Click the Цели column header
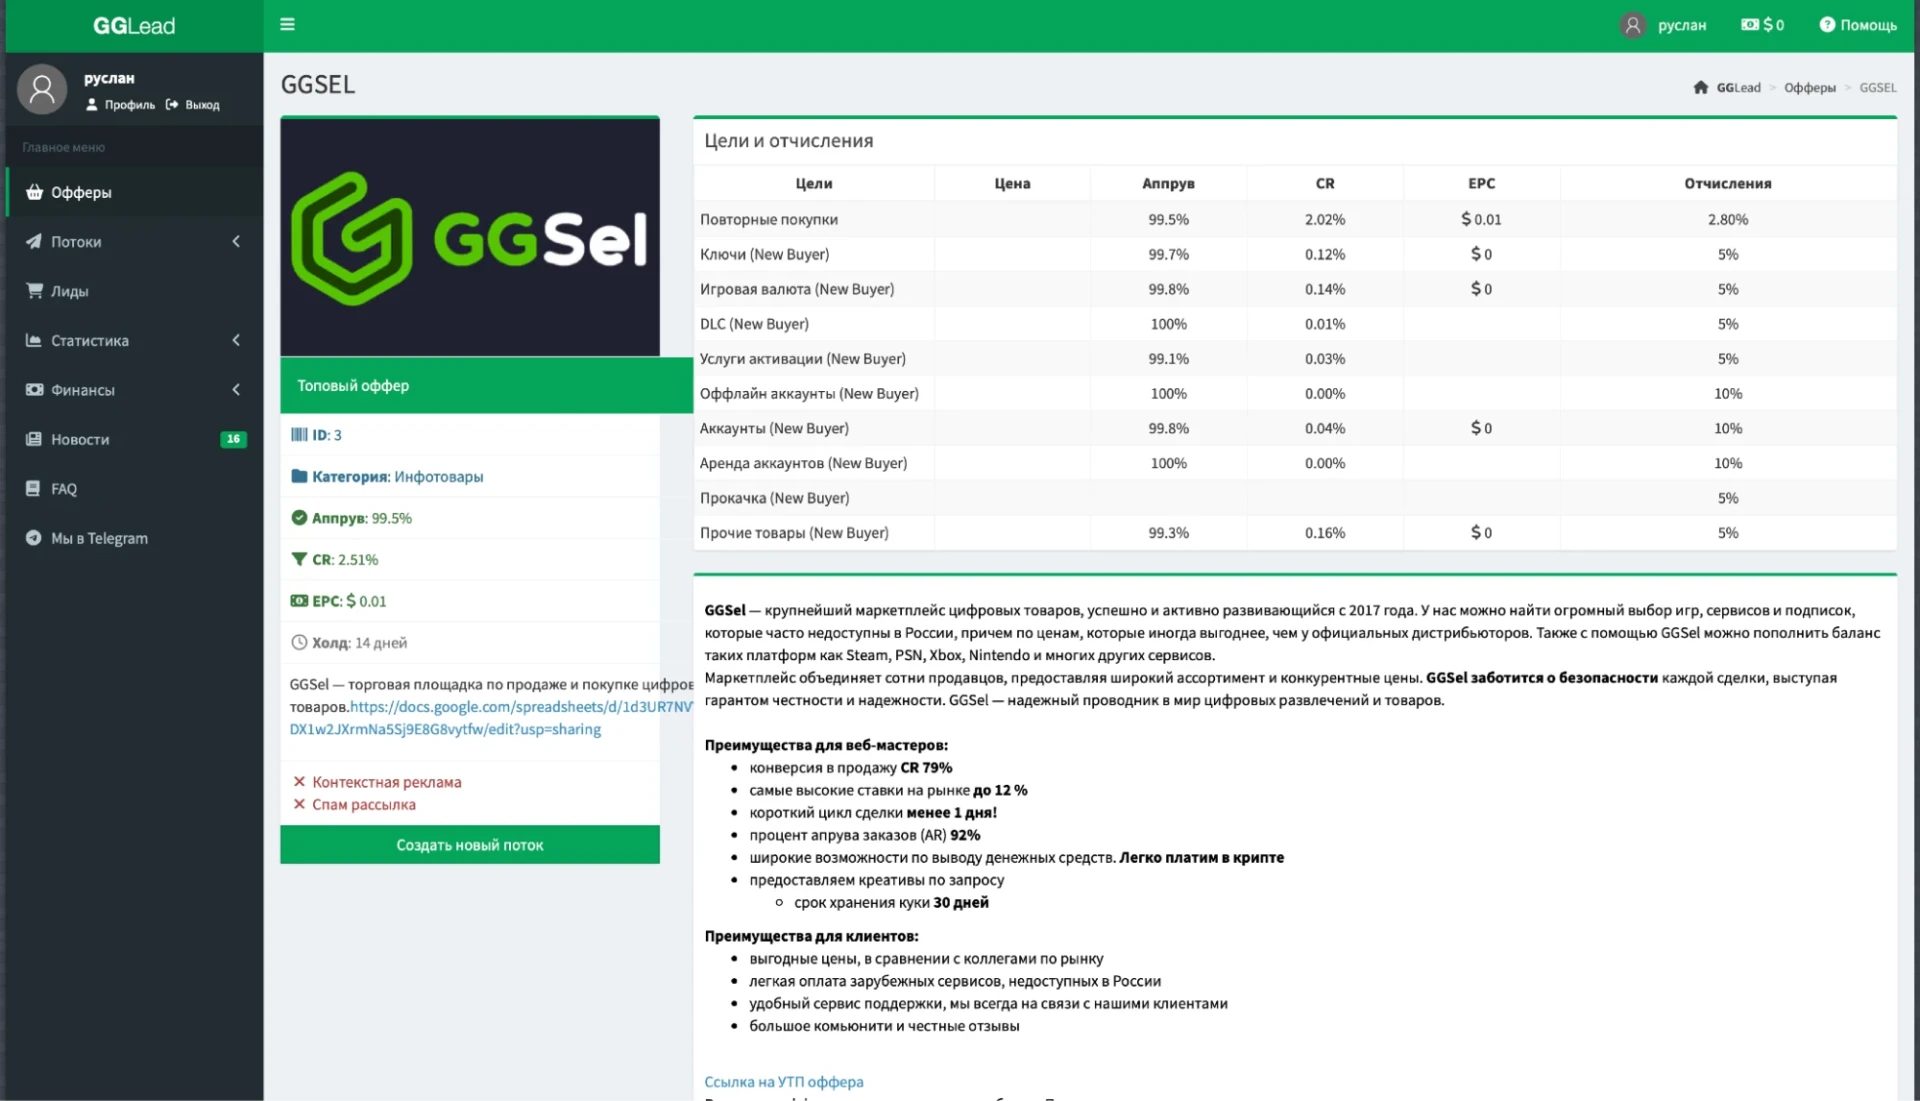1920x1101 pixels. (814, 184)
